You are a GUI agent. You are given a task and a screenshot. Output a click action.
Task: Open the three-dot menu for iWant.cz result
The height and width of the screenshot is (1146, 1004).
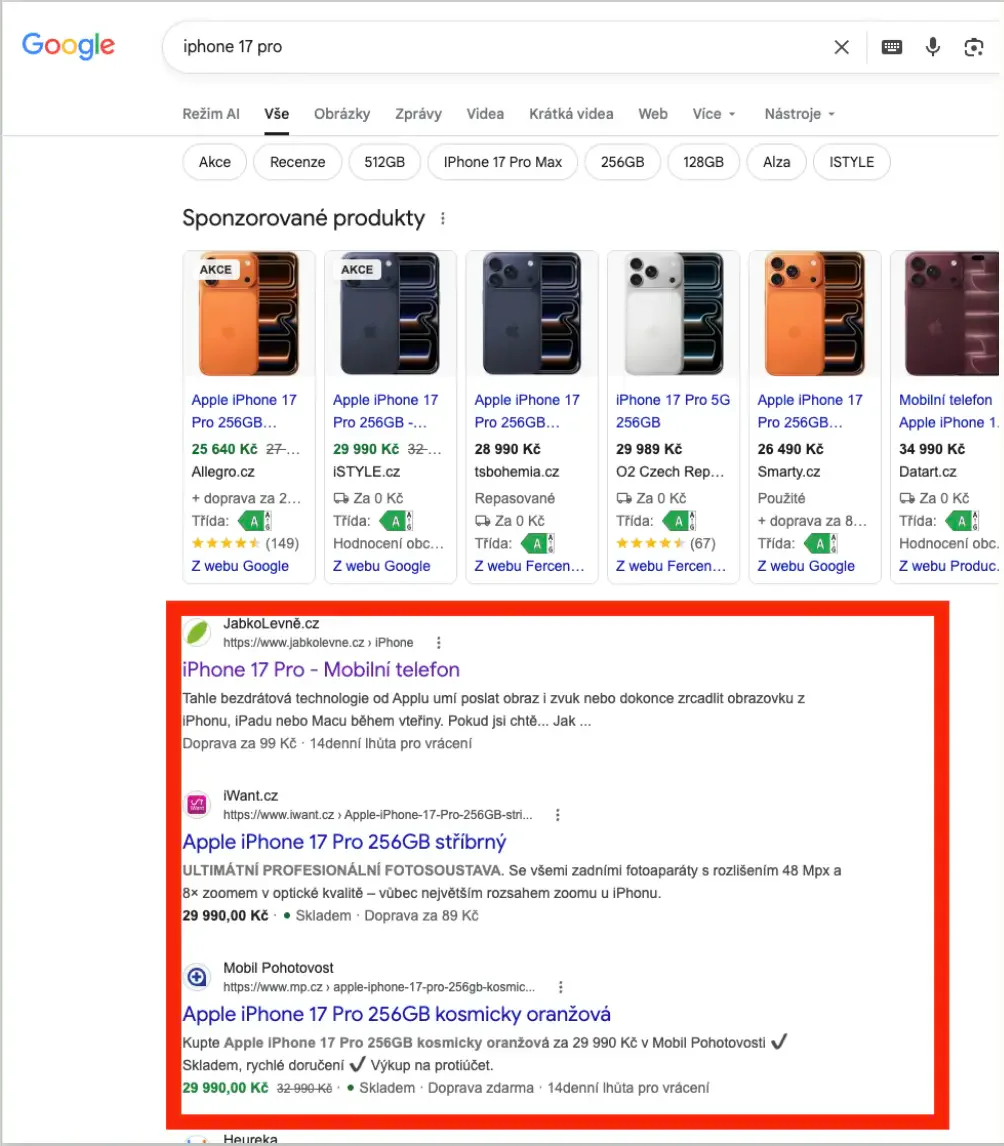coord(558,814)
